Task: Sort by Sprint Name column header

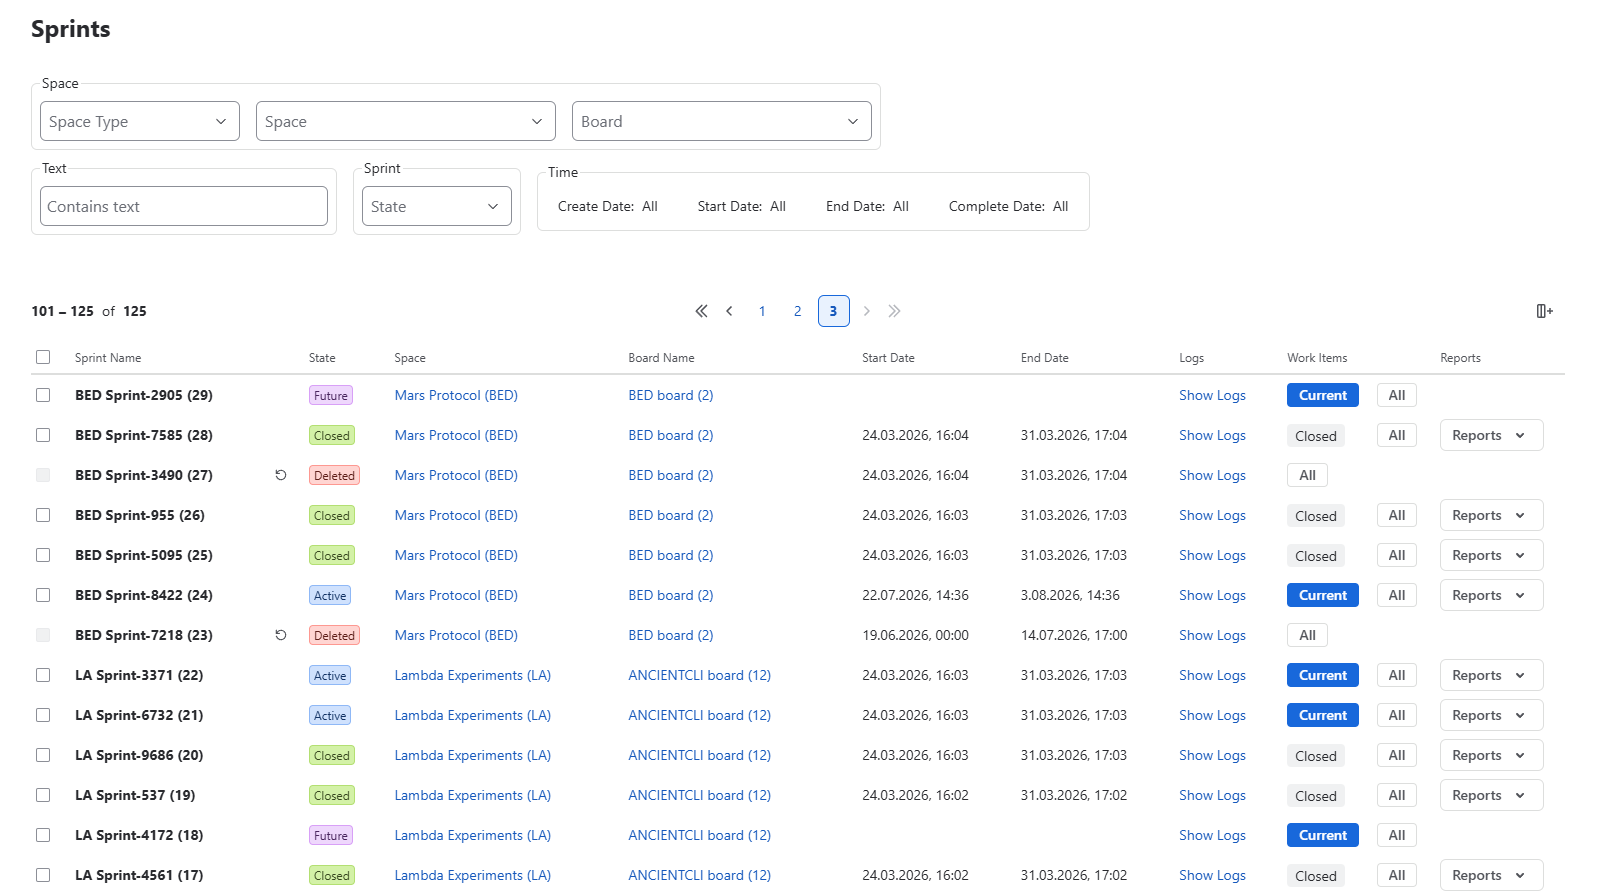Action: point(108,358)
